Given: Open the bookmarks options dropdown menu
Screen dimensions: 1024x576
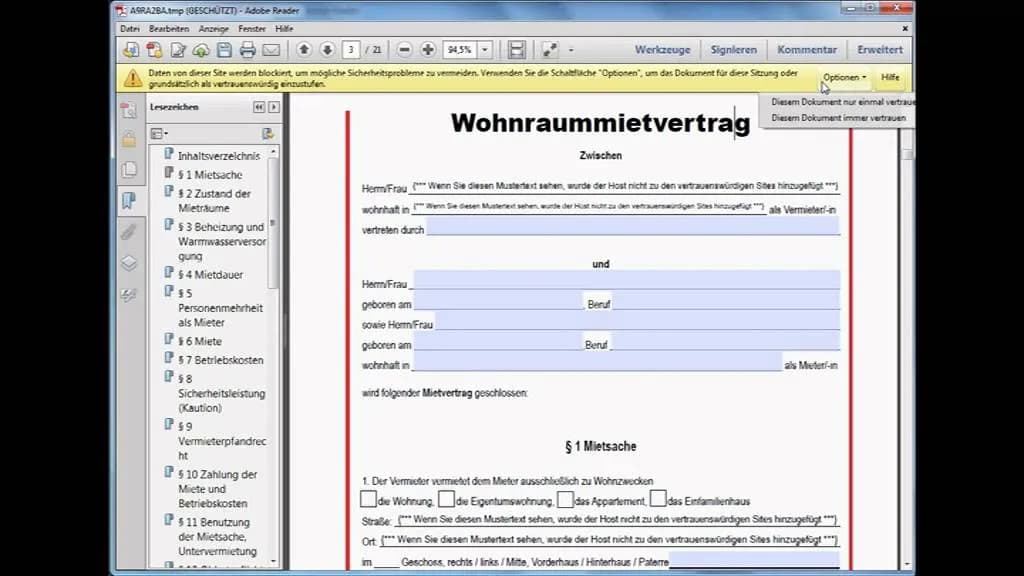Looking at the screenshot, I should [159, 133].
